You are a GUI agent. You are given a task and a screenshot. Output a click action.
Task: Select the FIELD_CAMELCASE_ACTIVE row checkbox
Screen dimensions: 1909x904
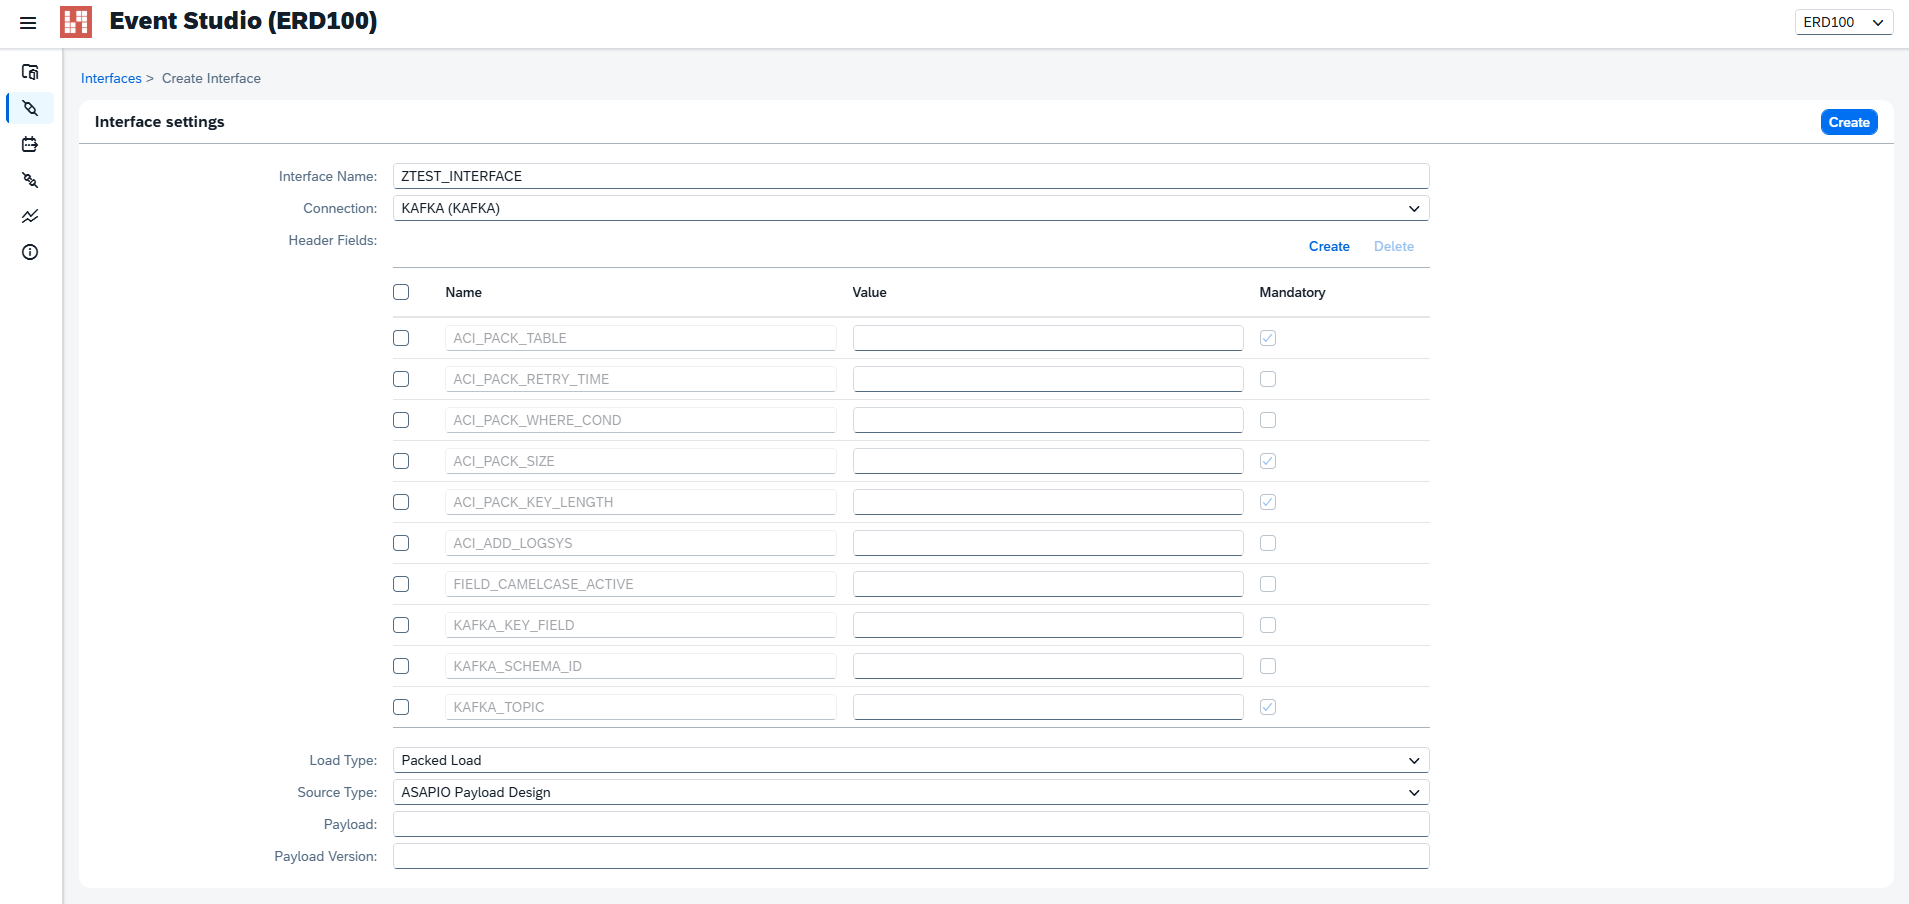[x=401, y=584]
